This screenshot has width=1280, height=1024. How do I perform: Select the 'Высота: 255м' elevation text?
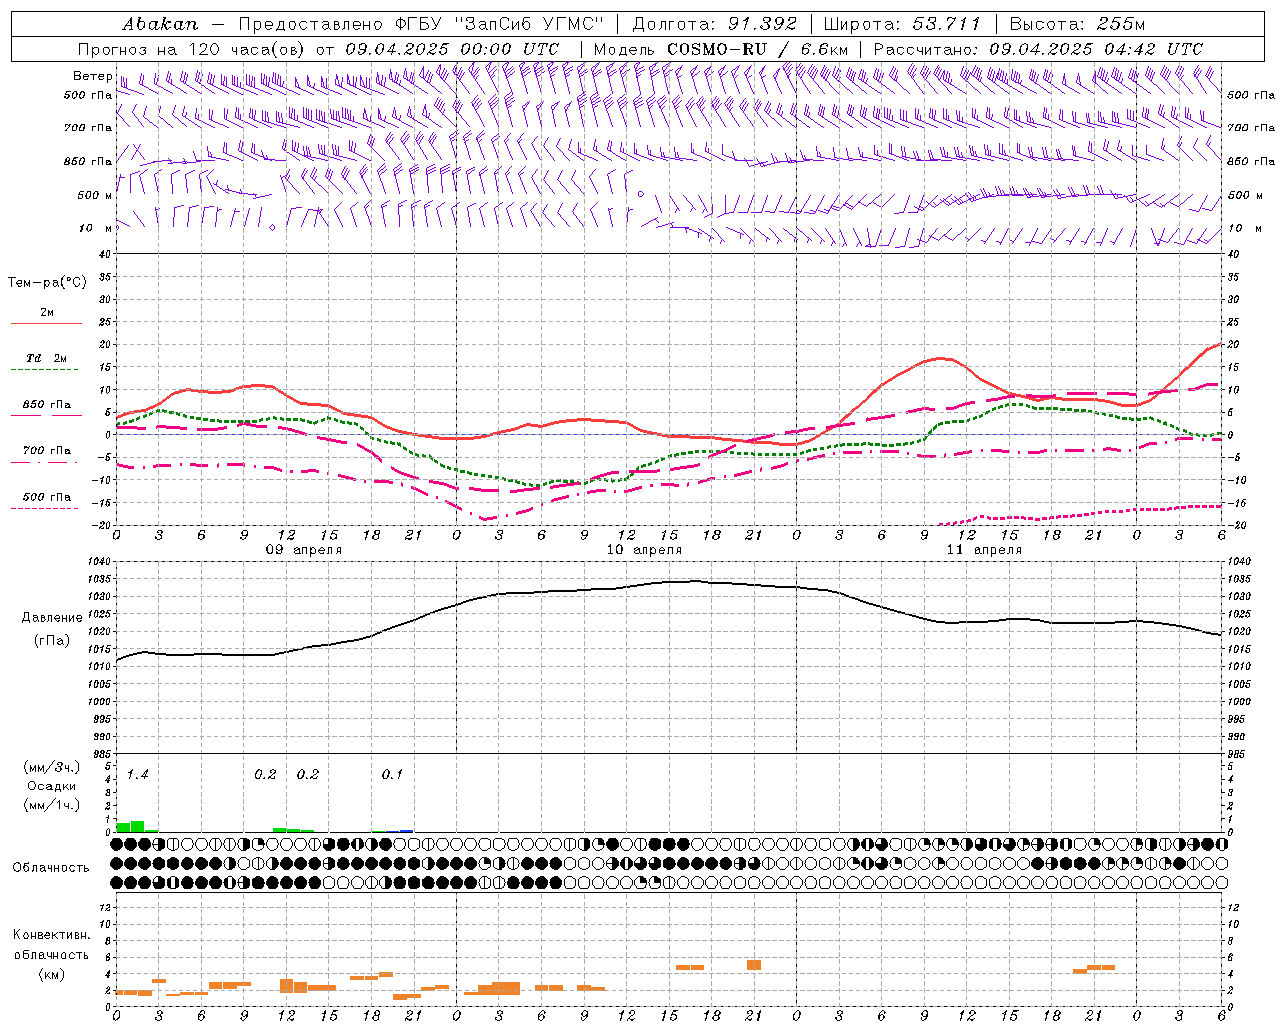click(1077, 24)
